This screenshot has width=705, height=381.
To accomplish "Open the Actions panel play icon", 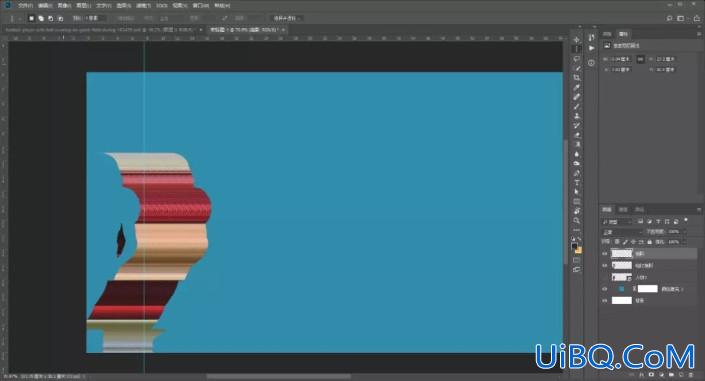I will (x=591, y=48).
